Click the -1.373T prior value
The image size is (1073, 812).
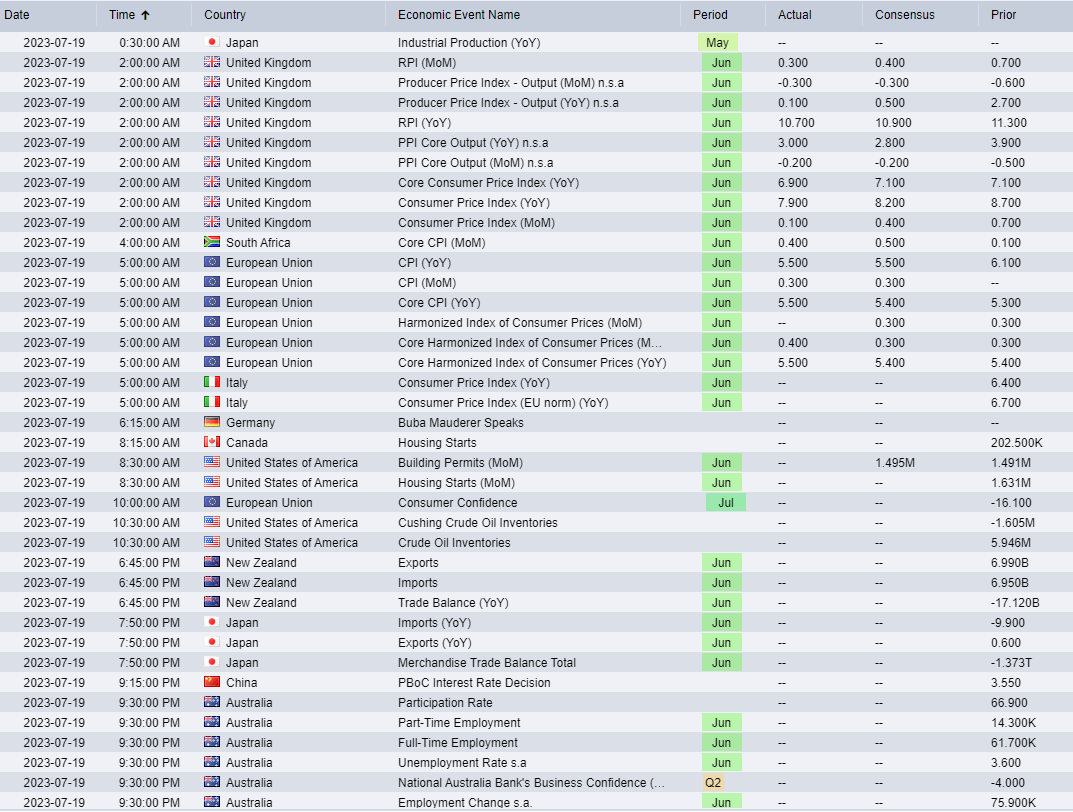point(1011,663)
